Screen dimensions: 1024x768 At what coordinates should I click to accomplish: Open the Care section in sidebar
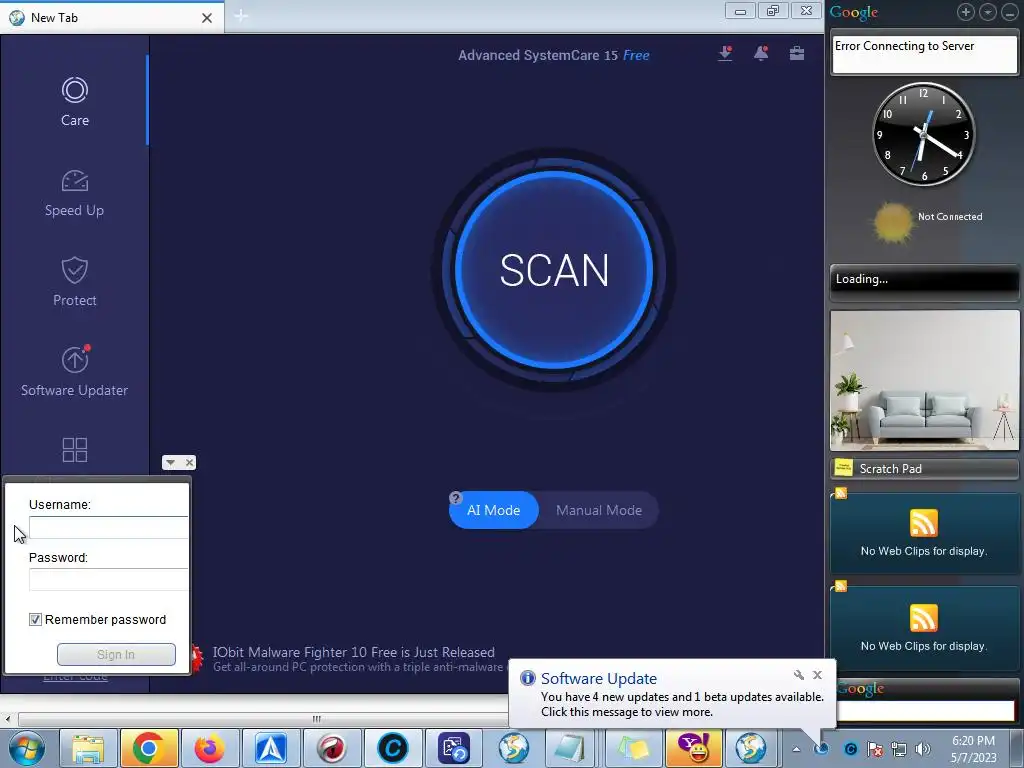[74, 102]
